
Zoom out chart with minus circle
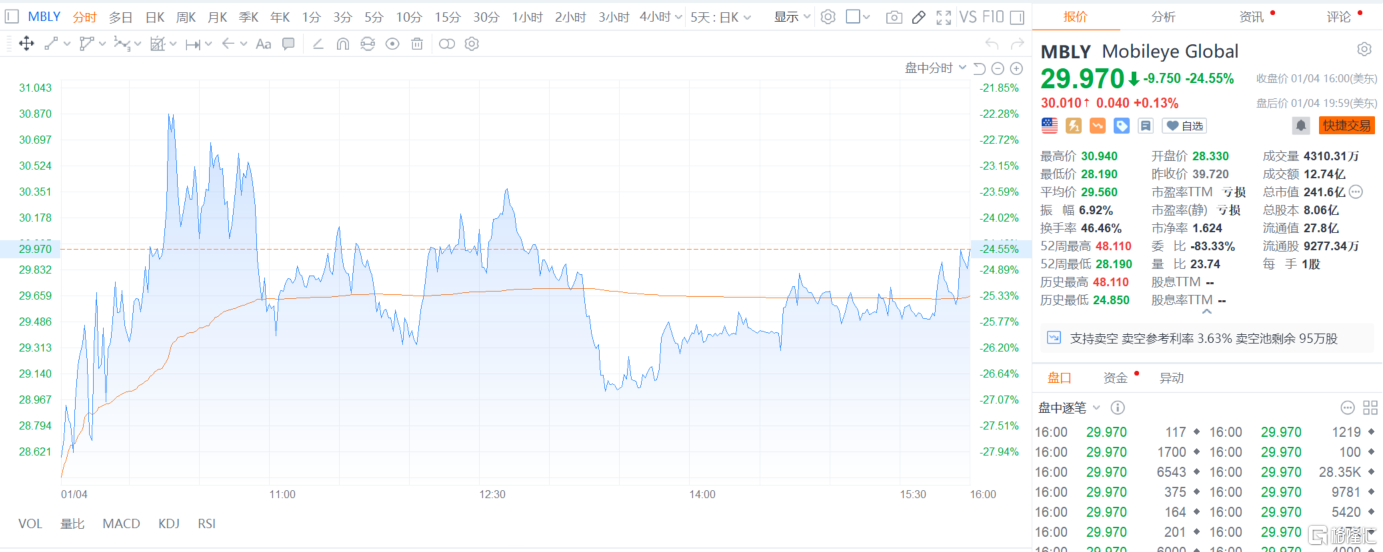(x=998, y=68)
